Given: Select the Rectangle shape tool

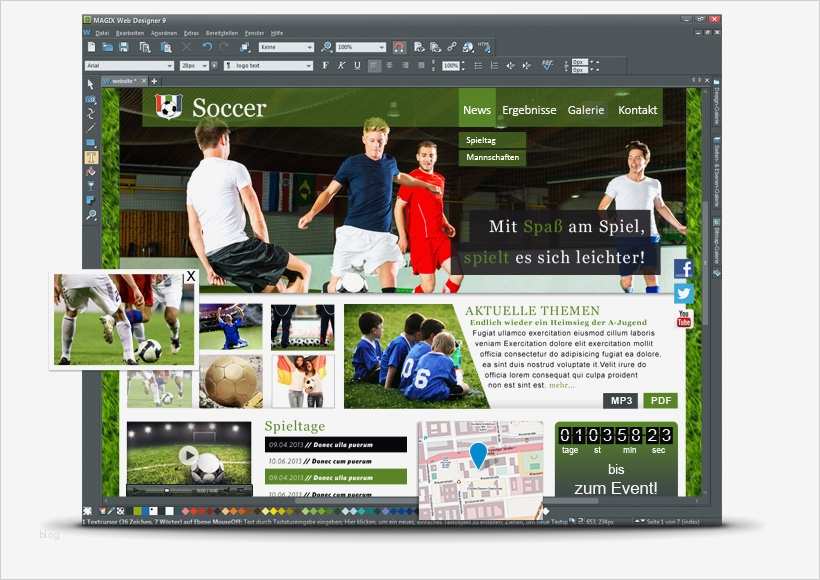Looking at the screenshot, I should click(91, 142).
